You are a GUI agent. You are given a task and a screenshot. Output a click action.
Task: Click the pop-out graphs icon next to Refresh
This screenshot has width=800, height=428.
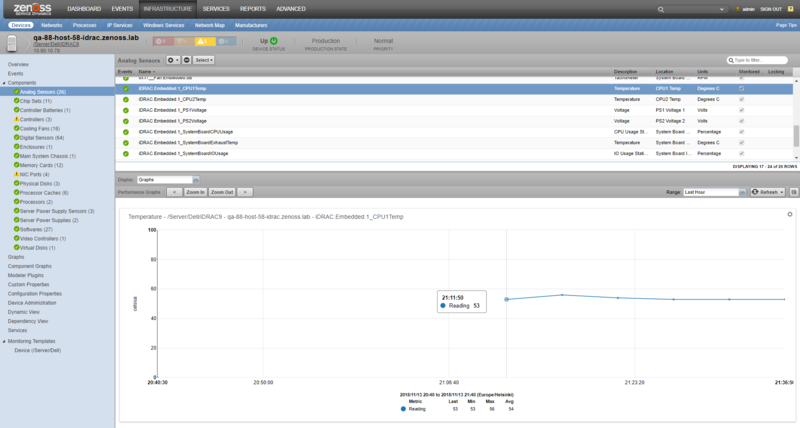coord(794,192)
